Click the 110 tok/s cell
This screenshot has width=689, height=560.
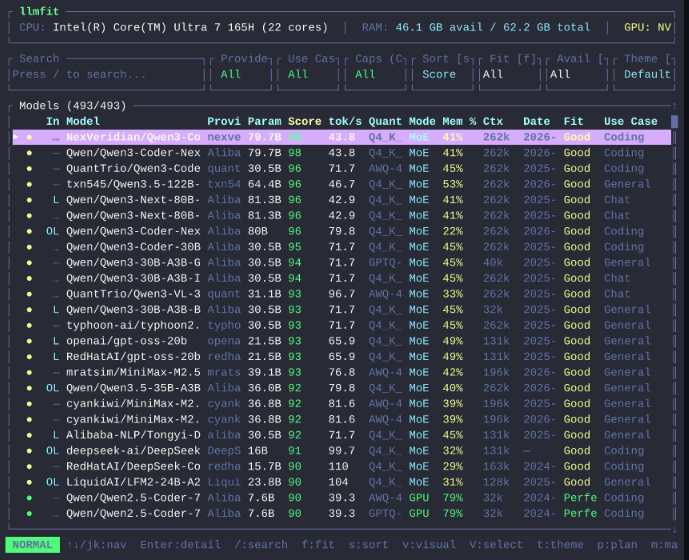tap(338, 466)
